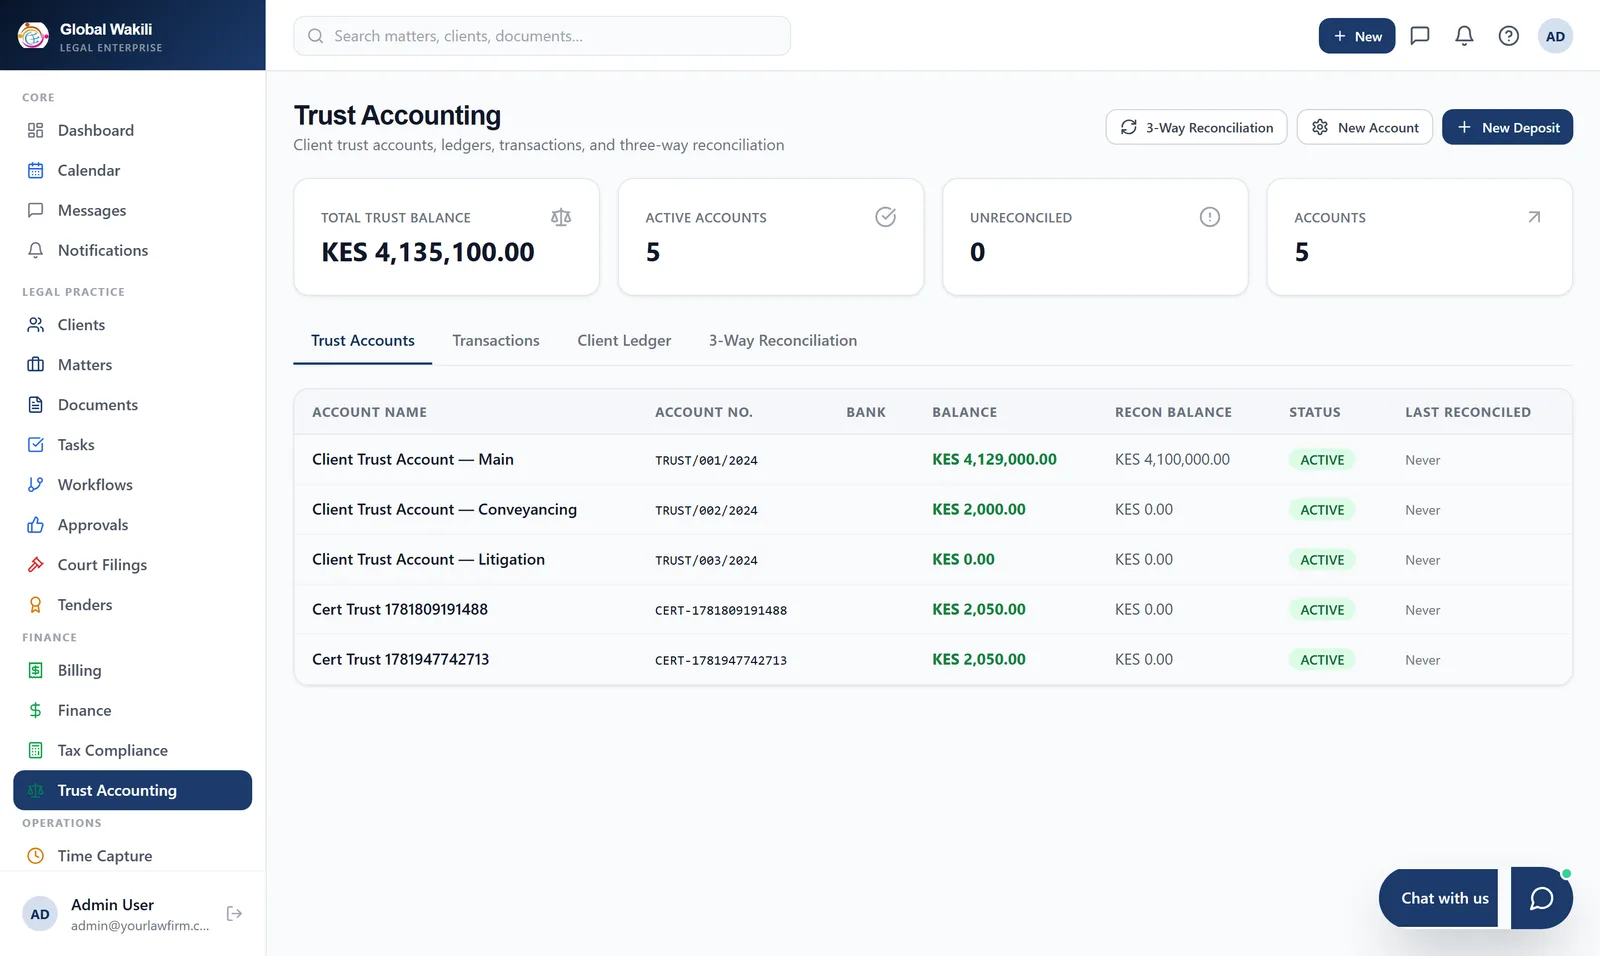Click account number CERT-1781947742713

click(721, 660)
